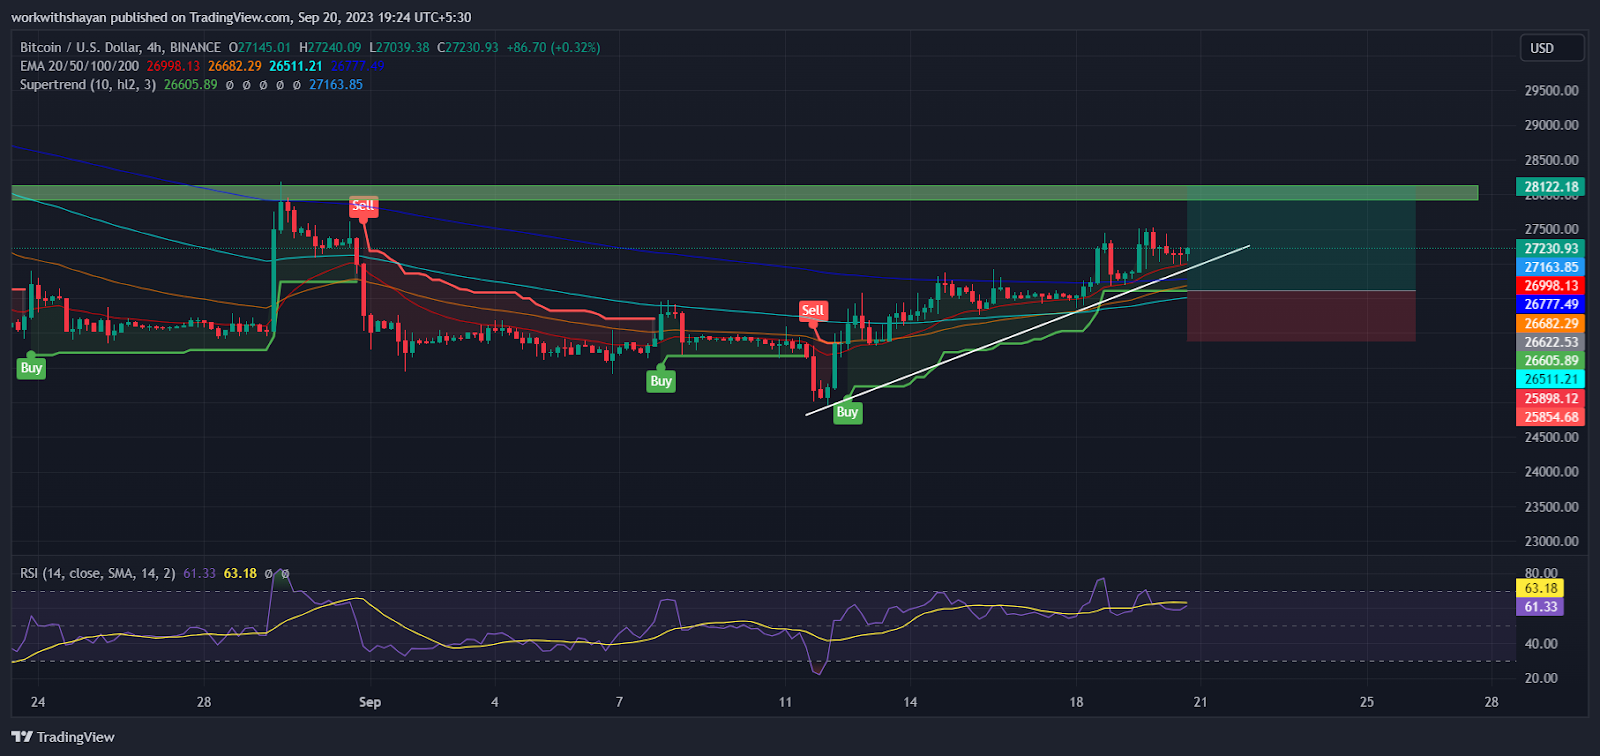Click the 14 date on the time axis

[910, 702]
